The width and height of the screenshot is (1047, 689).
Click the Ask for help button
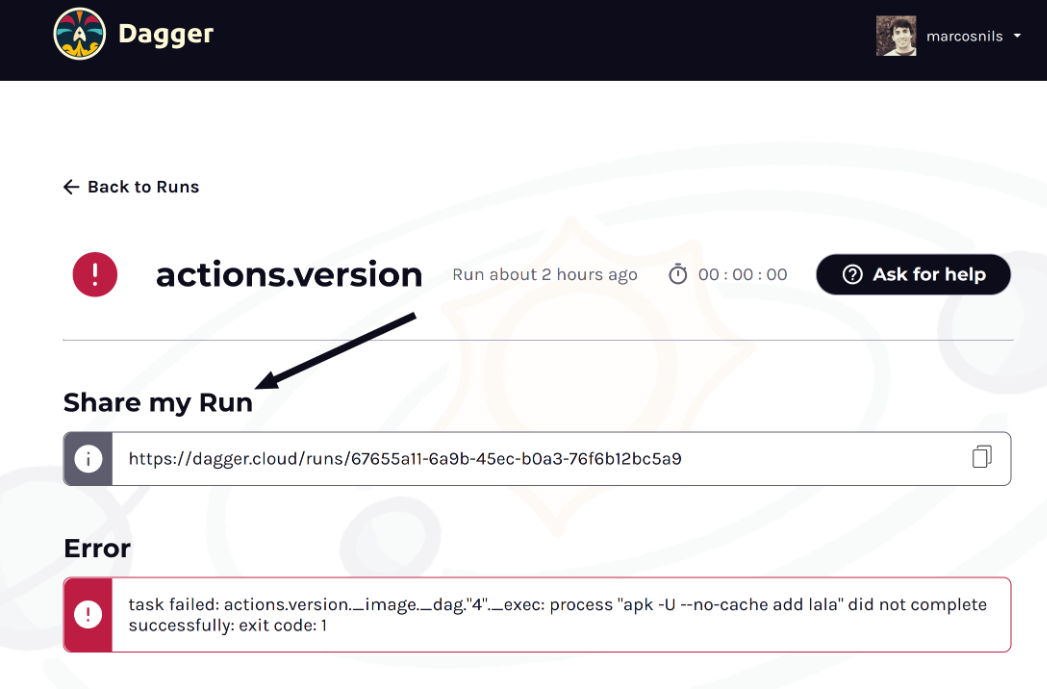point(913,274)
